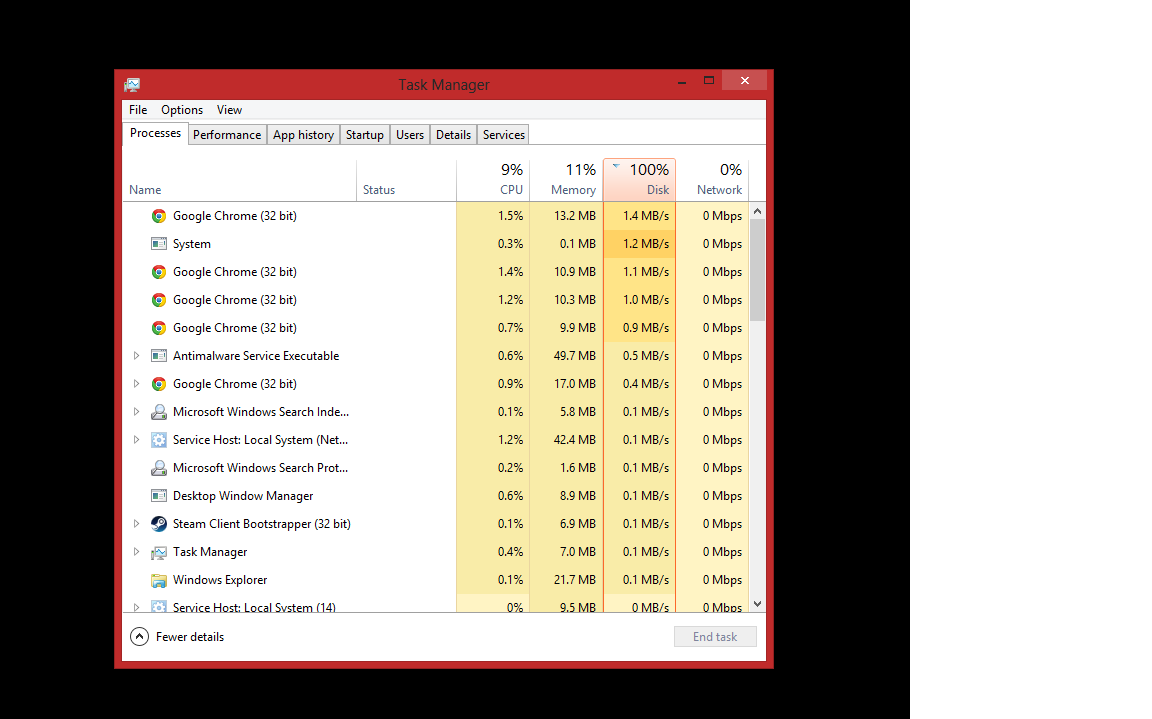
Task: Click Steam Client Bootstrapper icon
Action: (159, 524)
